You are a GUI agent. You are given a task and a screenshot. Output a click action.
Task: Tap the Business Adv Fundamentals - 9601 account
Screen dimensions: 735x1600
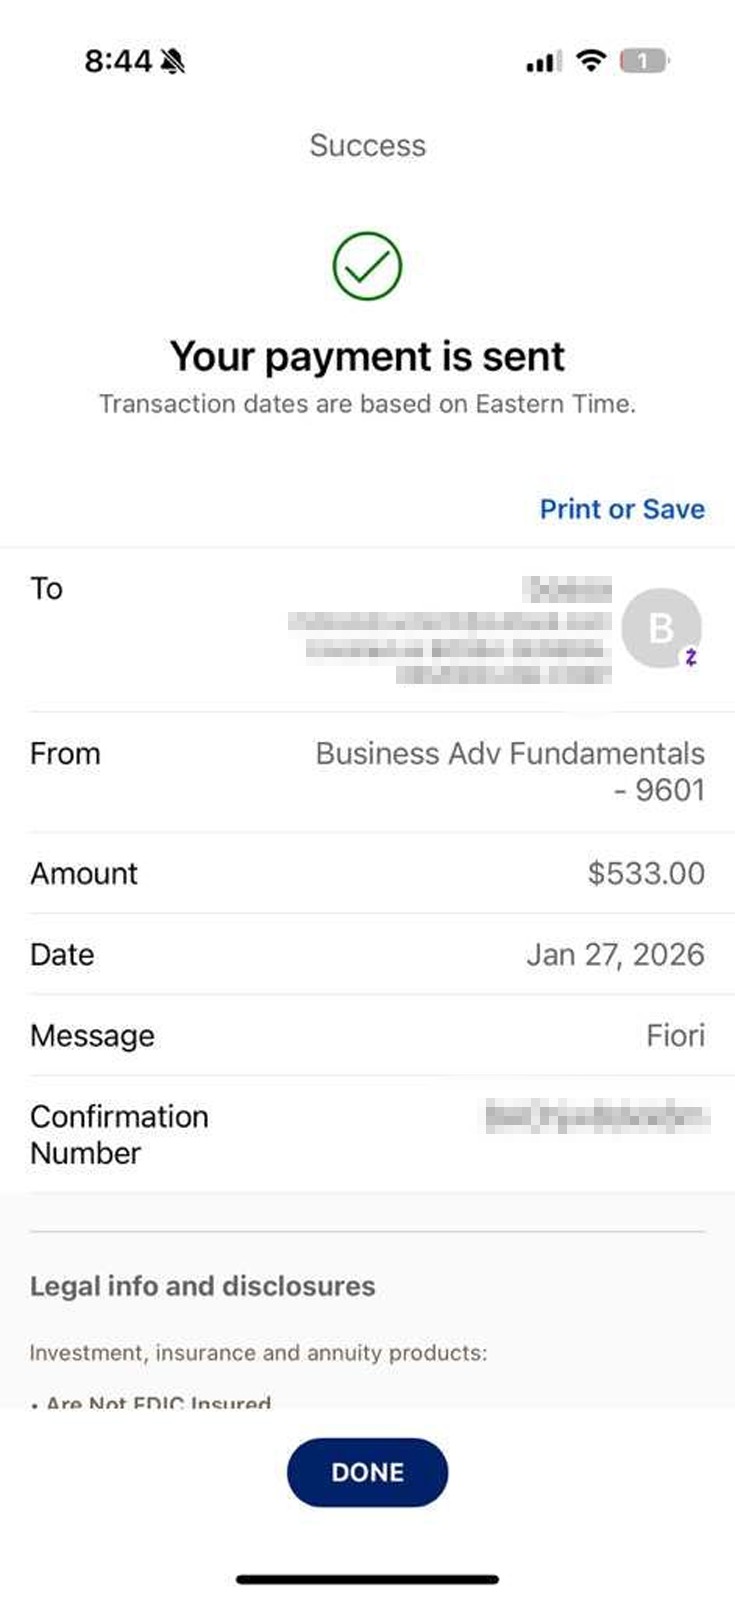coord(510,771)
